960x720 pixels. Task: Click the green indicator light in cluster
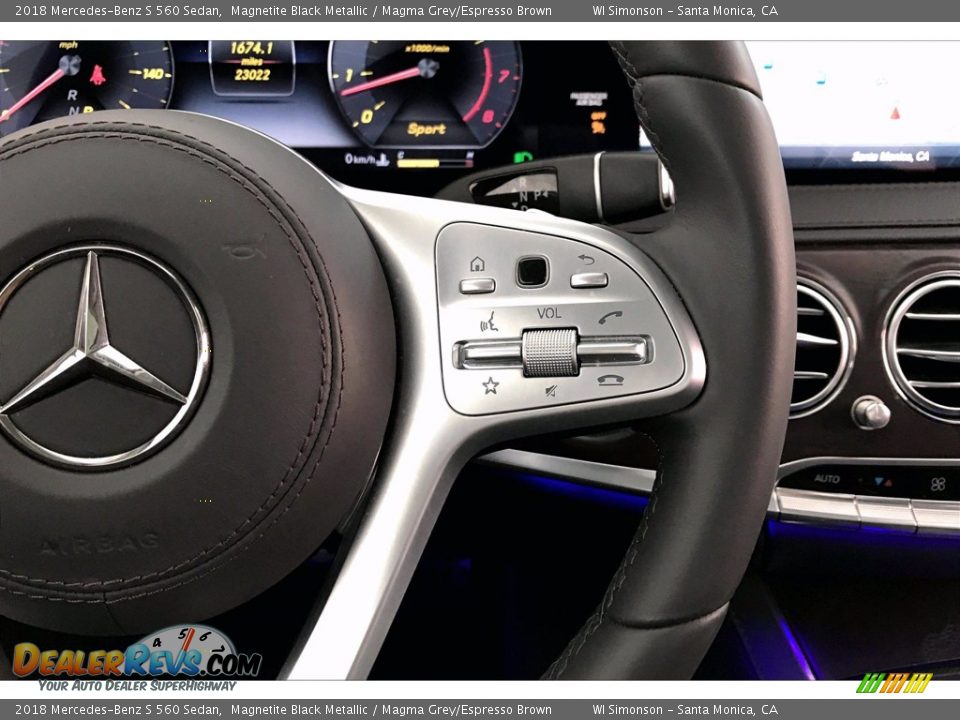click(522, 157)
